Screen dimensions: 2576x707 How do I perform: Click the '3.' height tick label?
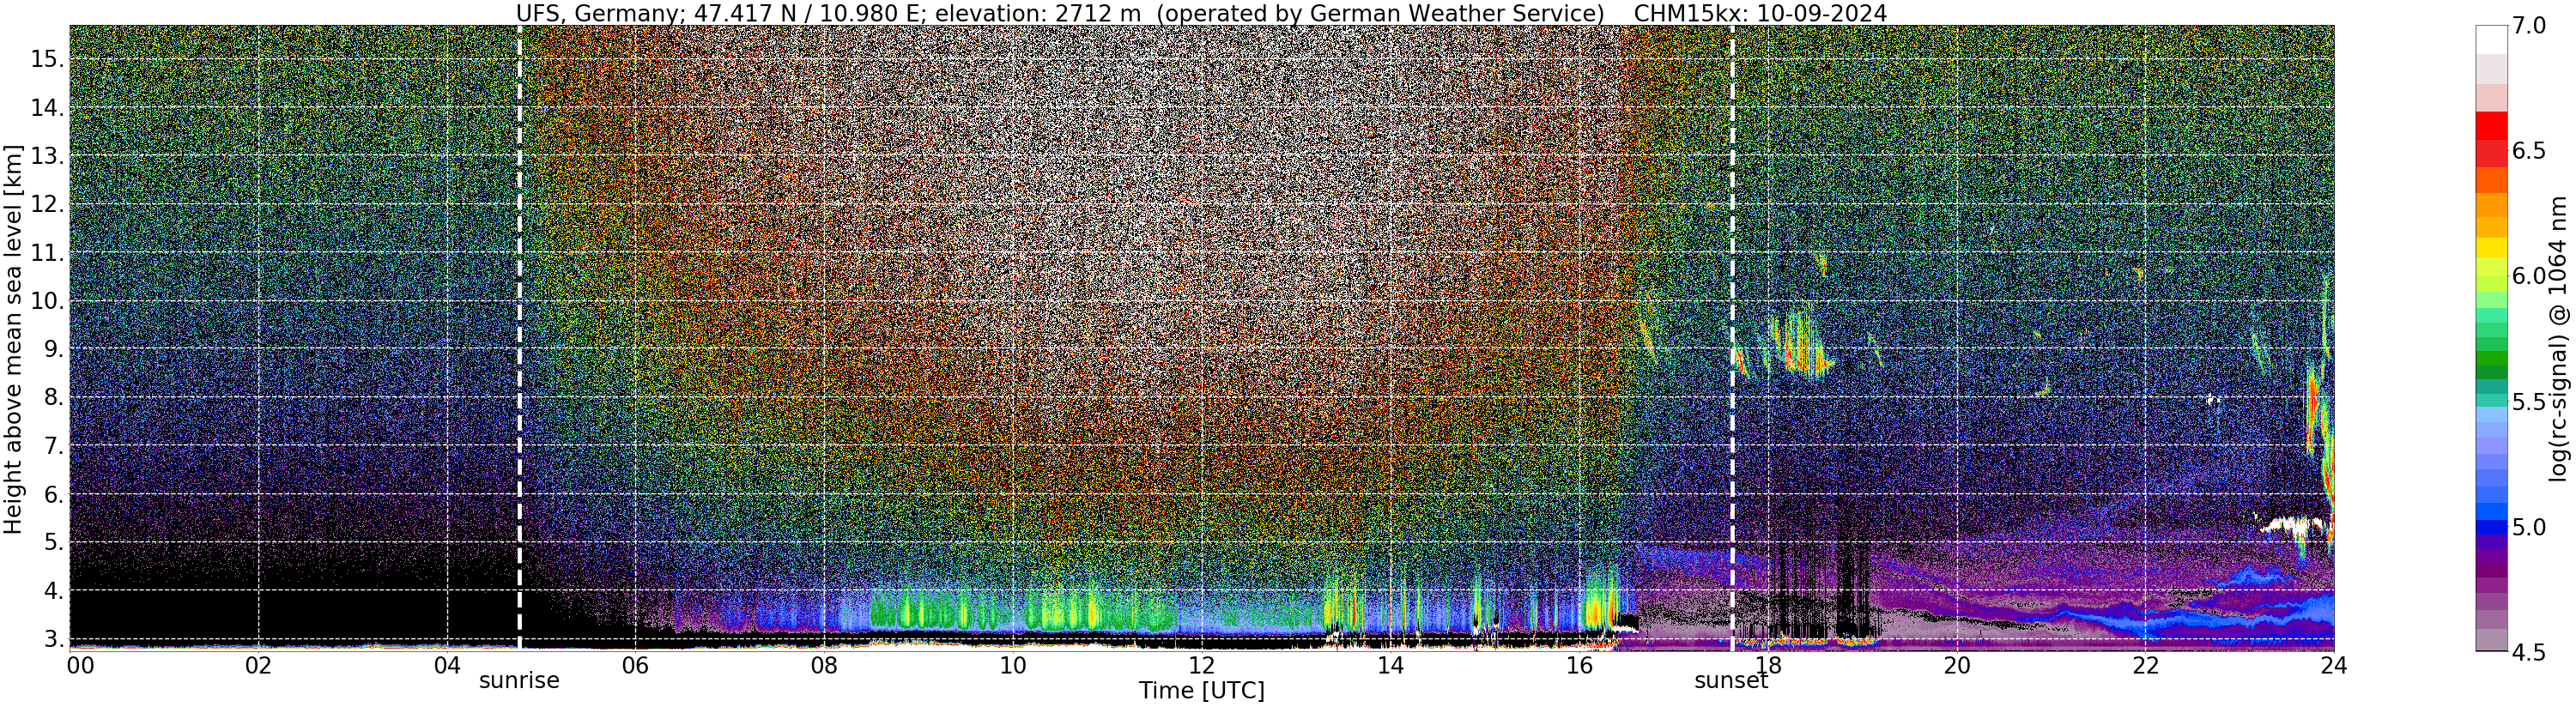point(52,639)
